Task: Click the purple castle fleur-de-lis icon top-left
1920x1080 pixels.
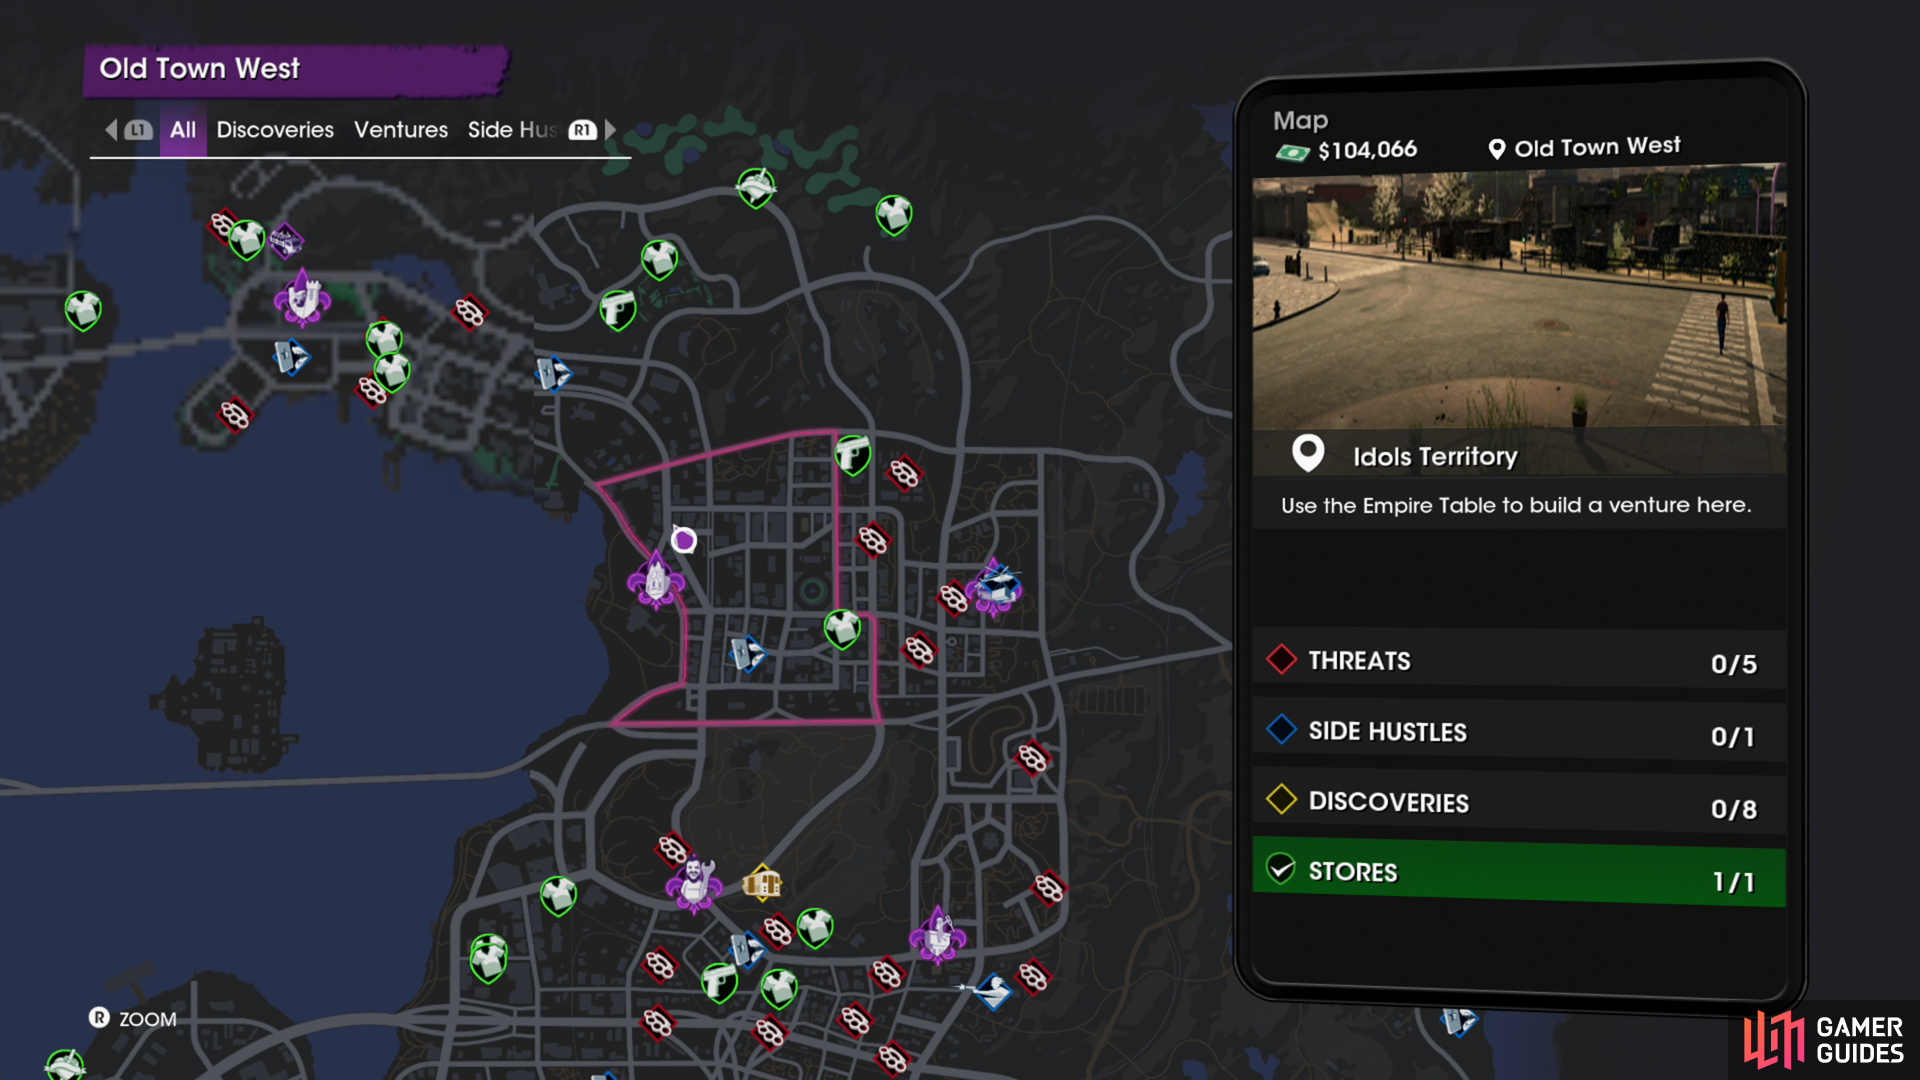Action: pyautogui.click(x=302, y=298)
